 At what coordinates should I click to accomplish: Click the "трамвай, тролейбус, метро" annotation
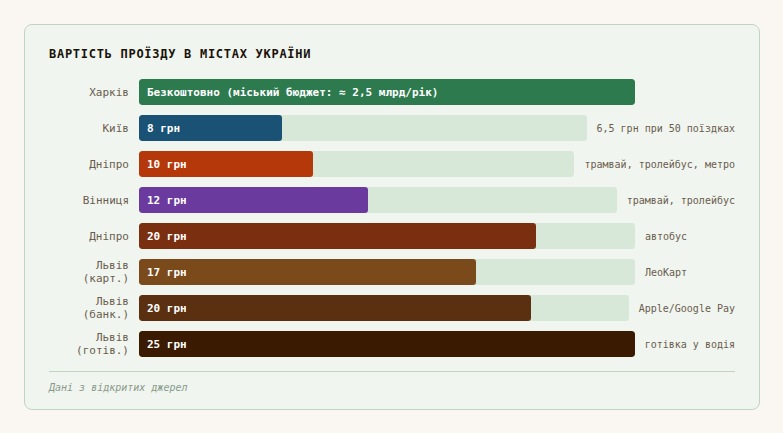660,164
